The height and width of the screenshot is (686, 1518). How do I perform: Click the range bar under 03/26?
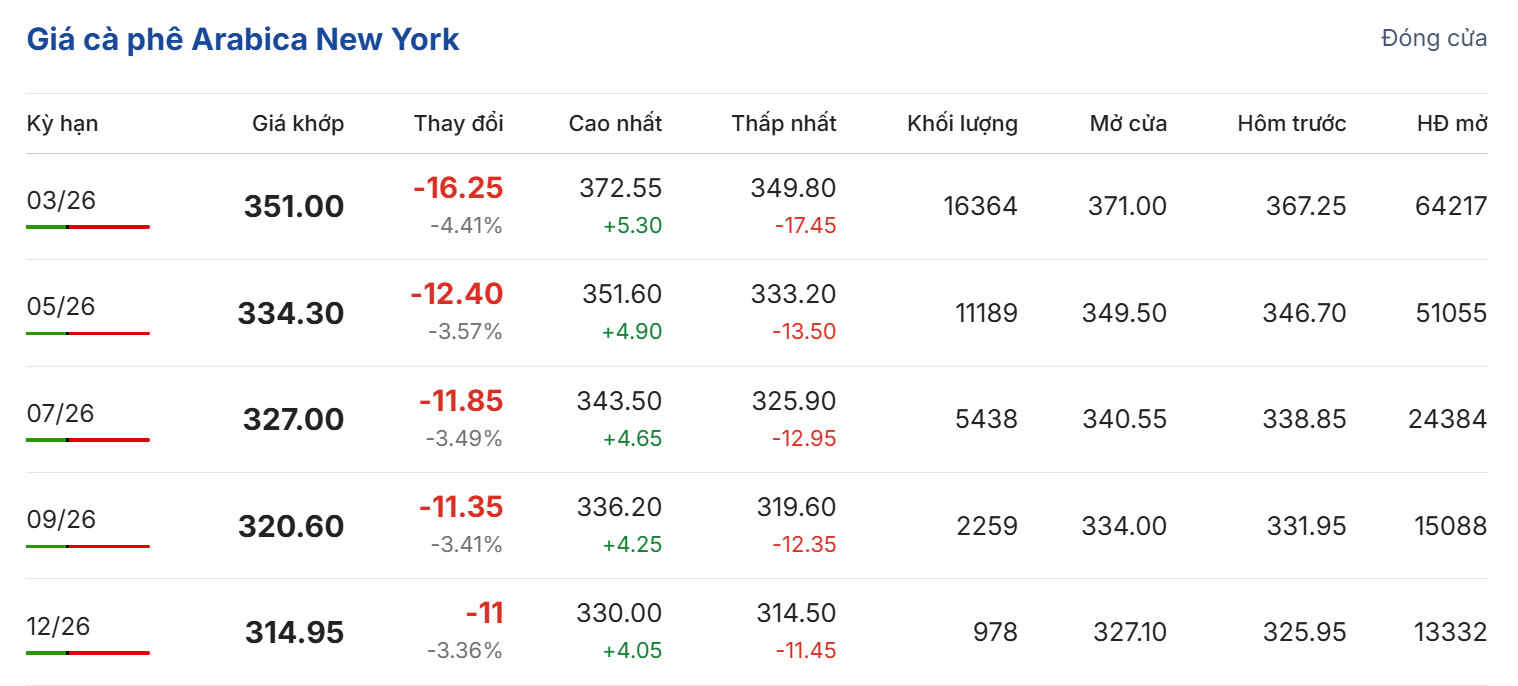[x=88, y=227]
